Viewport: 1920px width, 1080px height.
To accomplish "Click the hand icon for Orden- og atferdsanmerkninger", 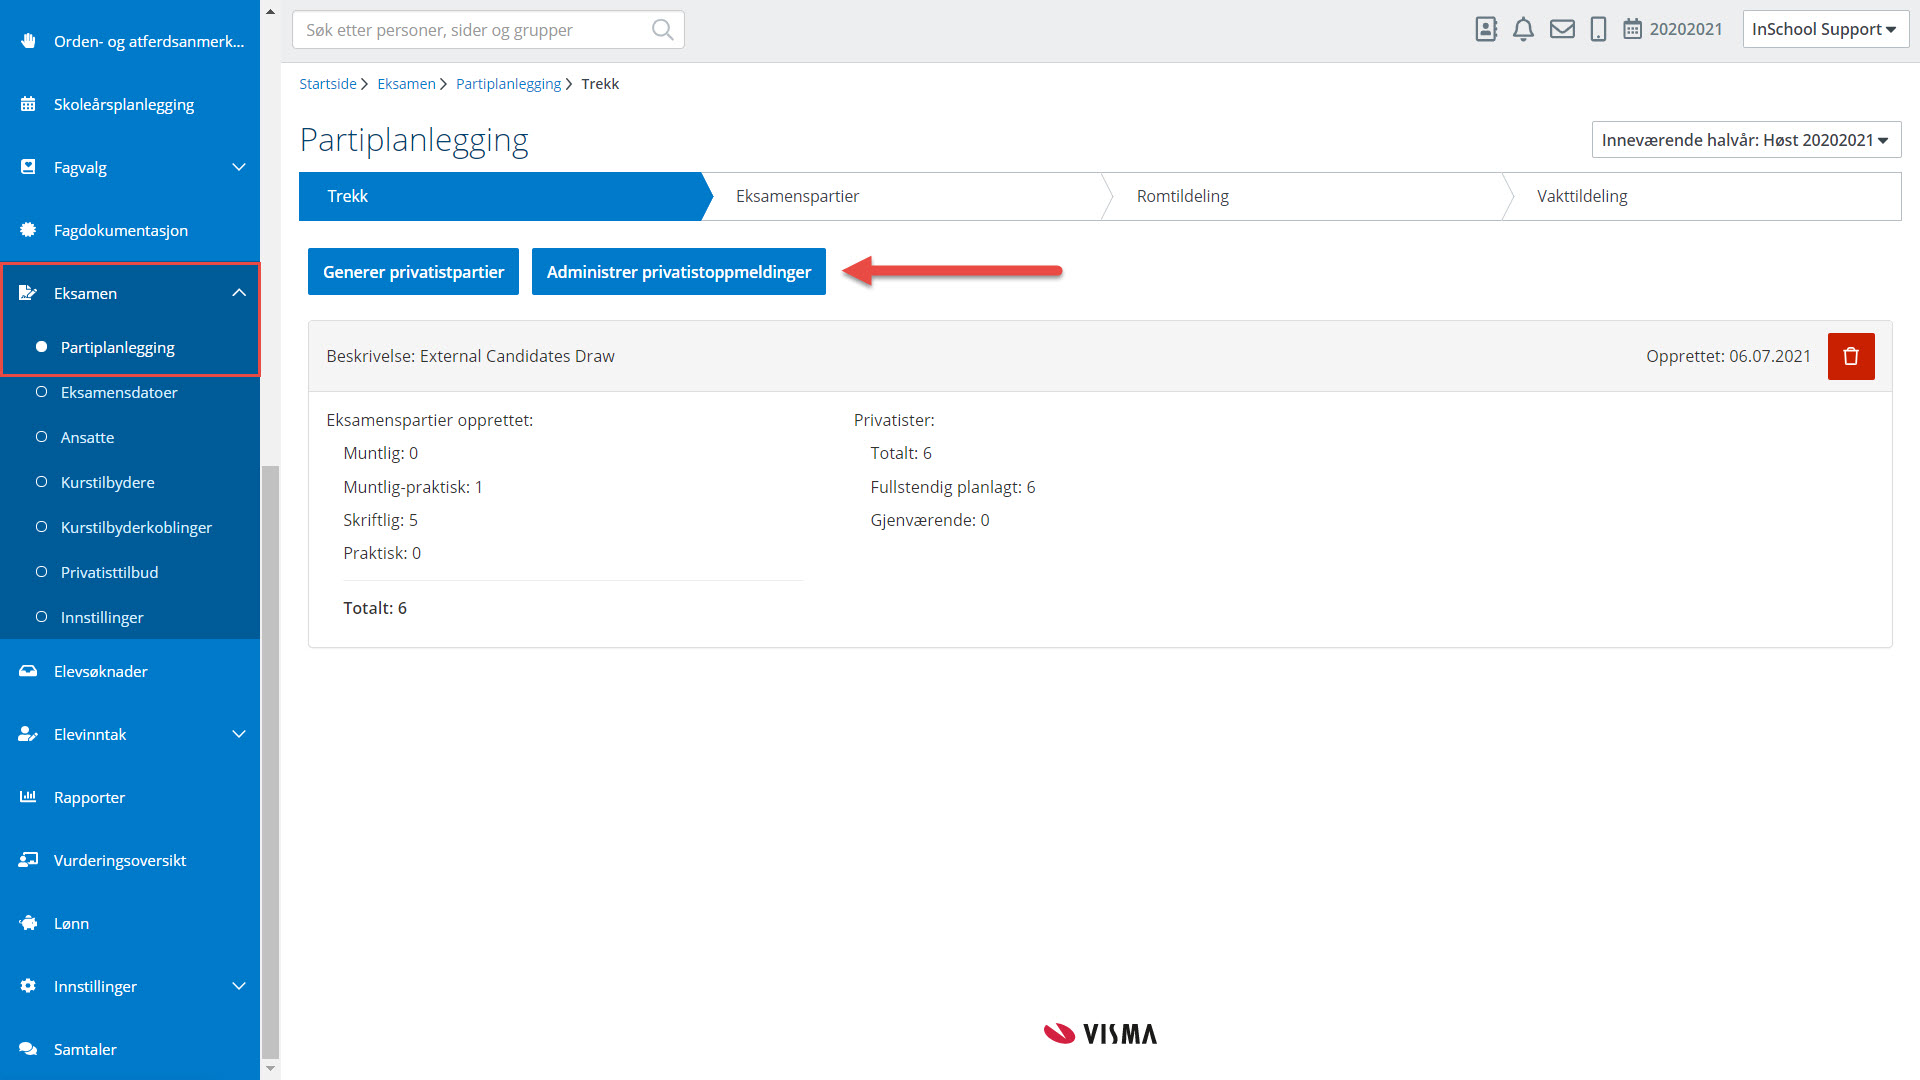I will click(x=28, y=41).
